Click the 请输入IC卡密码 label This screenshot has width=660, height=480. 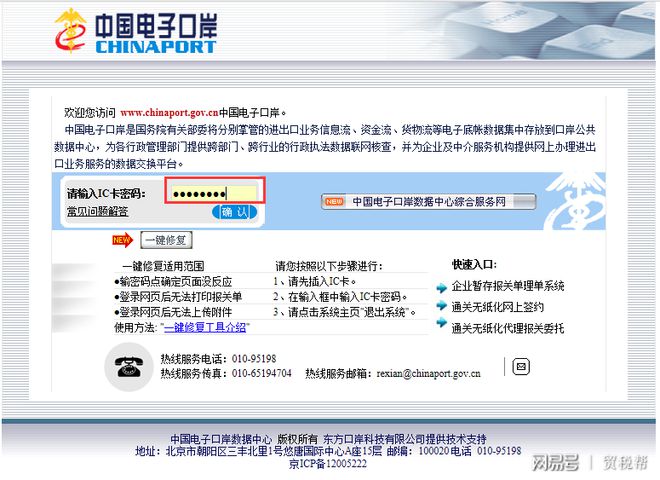coord(106,194)
